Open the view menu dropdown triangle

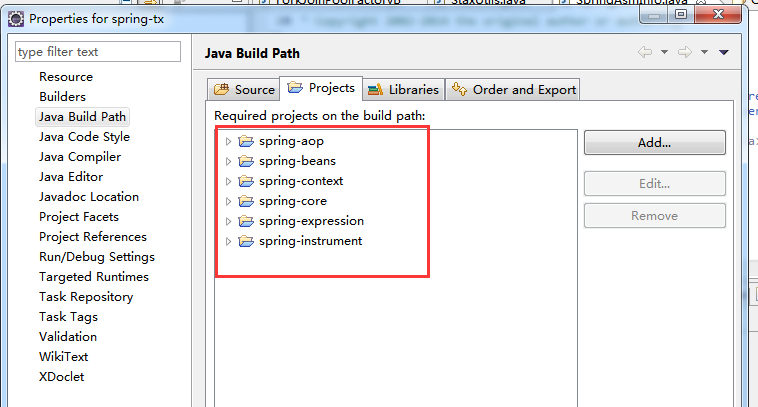coord(724,52)
